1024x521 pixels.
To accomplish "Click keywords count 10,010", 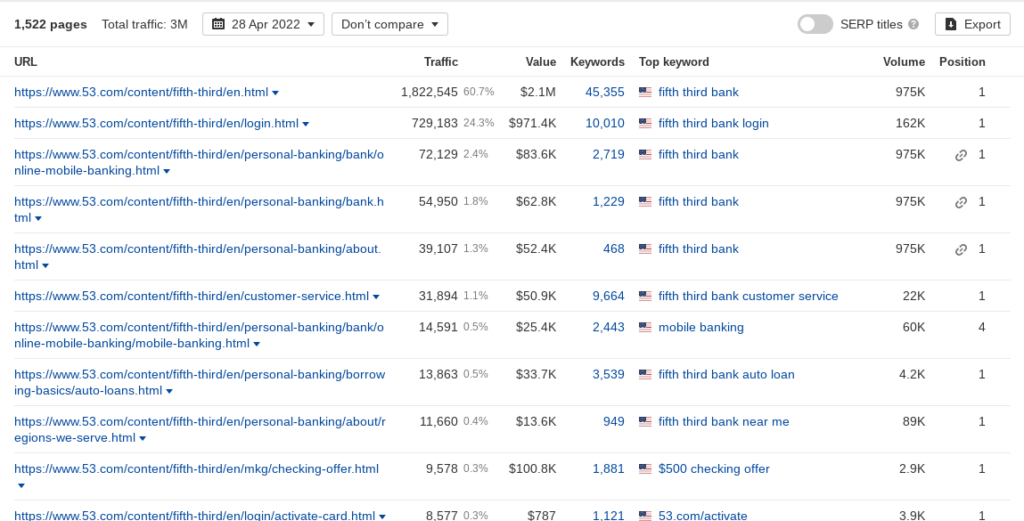I will coord(605,123).
